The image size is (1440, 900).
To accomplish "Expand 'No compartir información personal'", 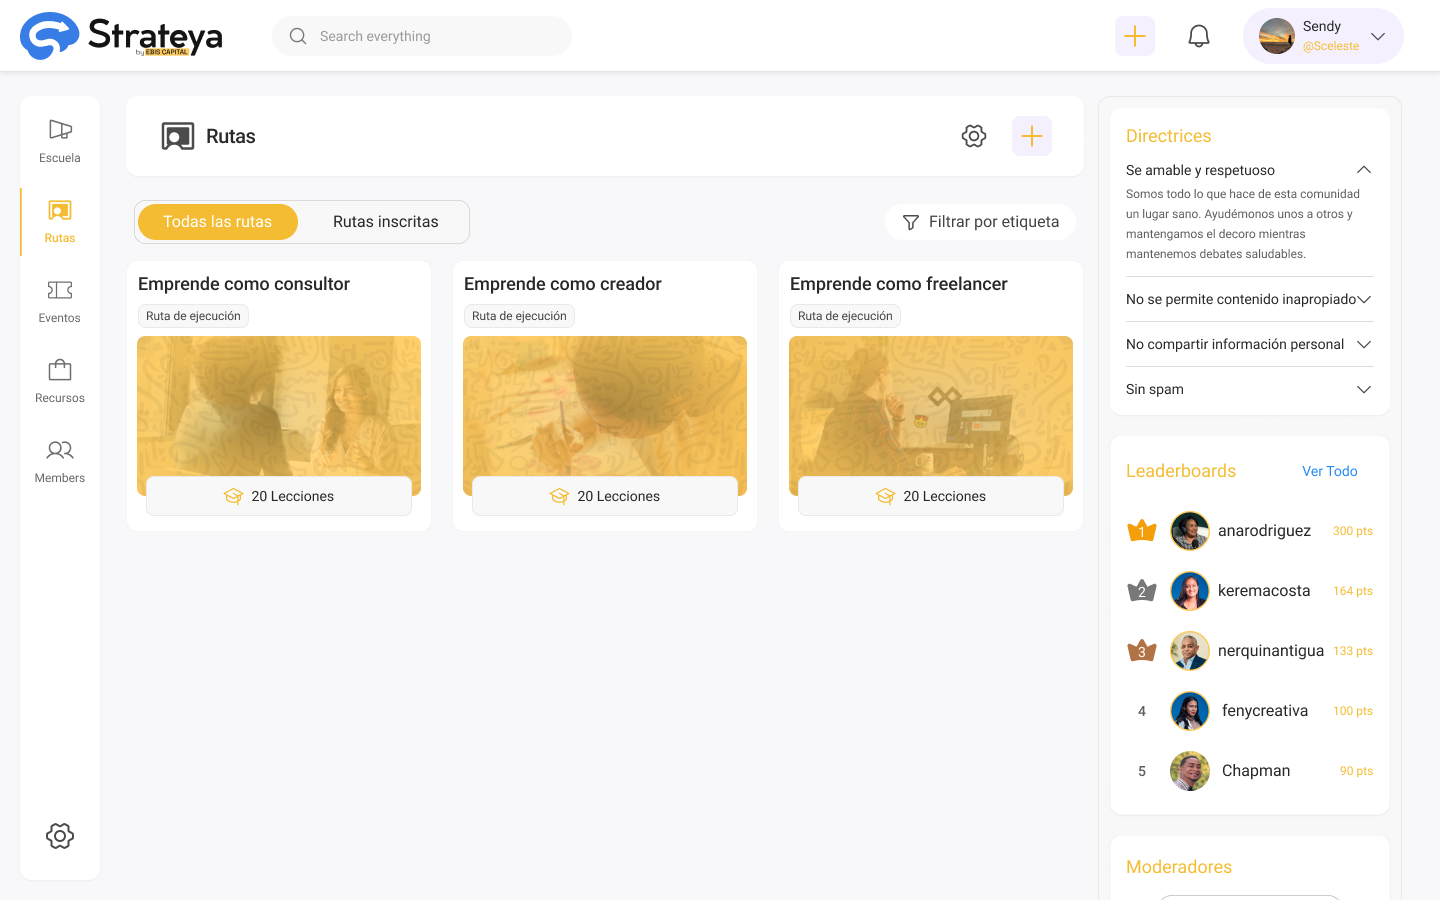I will (1364, 344).
